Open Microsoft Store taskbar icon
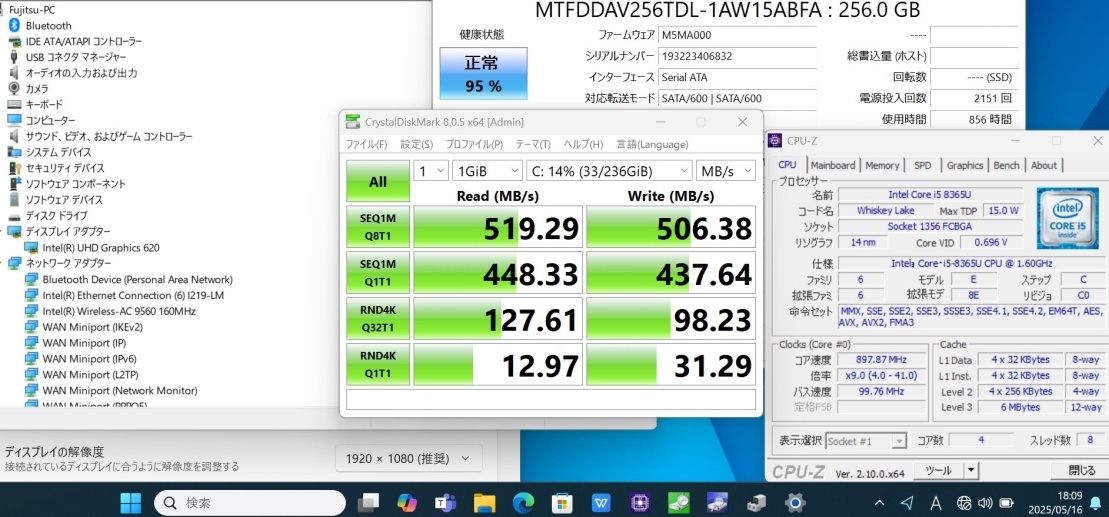The height and width of the screenshot is (517, 1109). tap(562, 503)
